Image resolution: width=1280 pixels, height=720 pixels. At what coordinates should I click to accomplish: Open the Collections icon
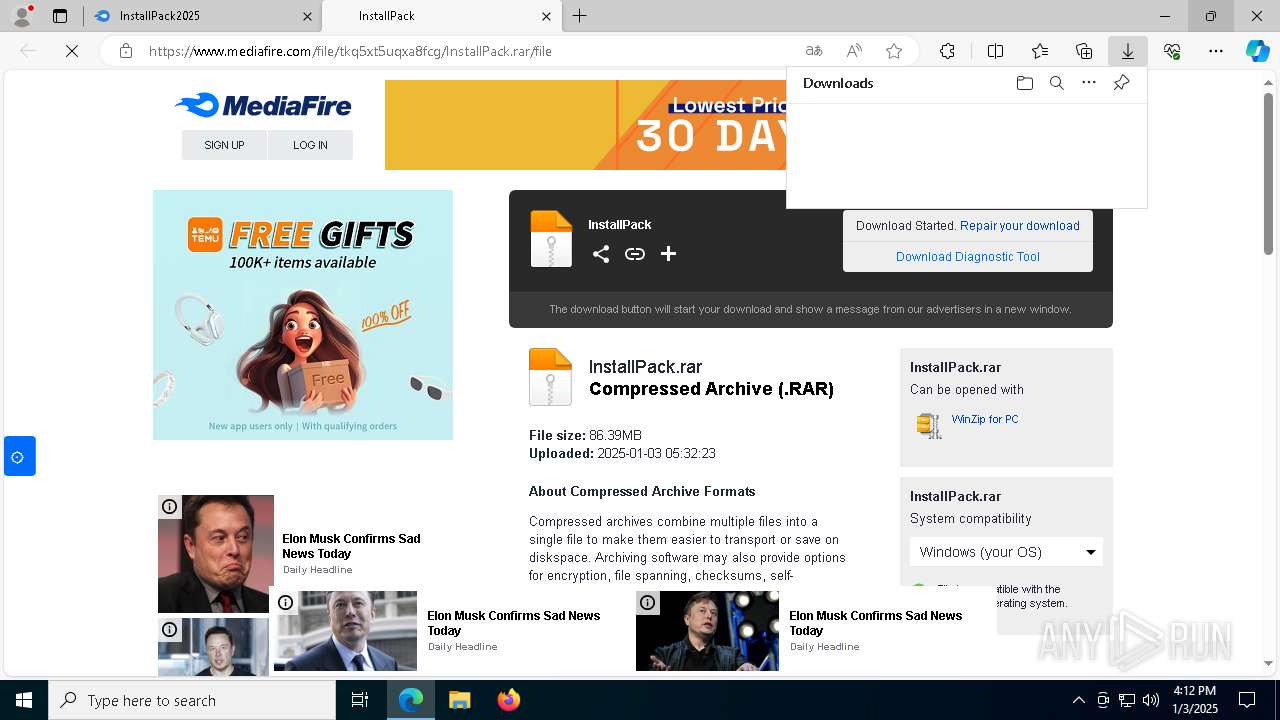(1084, 51)
